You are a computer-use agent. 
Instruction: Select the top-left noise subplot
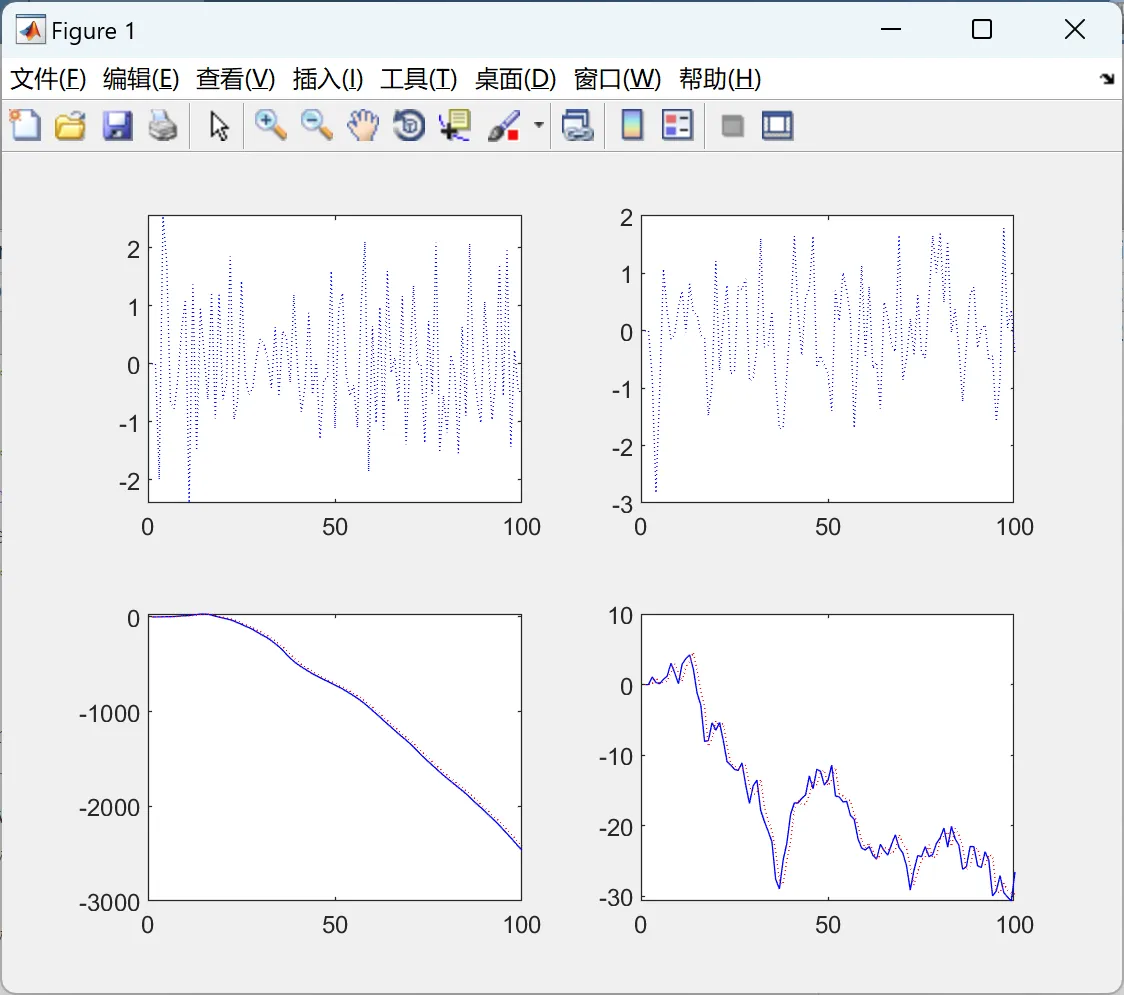click(x=335, y=358)
